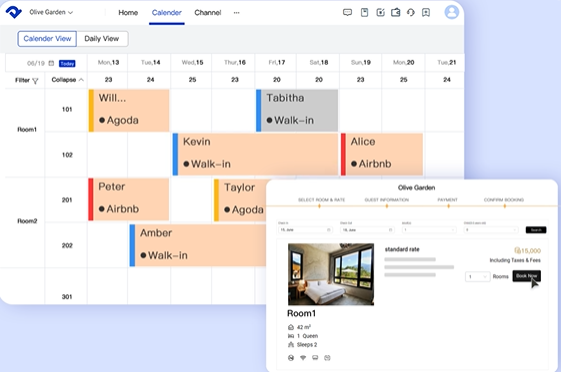The width and height of the screenshot is (561, 372).
Task: Open the Rooms quantity dropdown
Action: [477, 276]
